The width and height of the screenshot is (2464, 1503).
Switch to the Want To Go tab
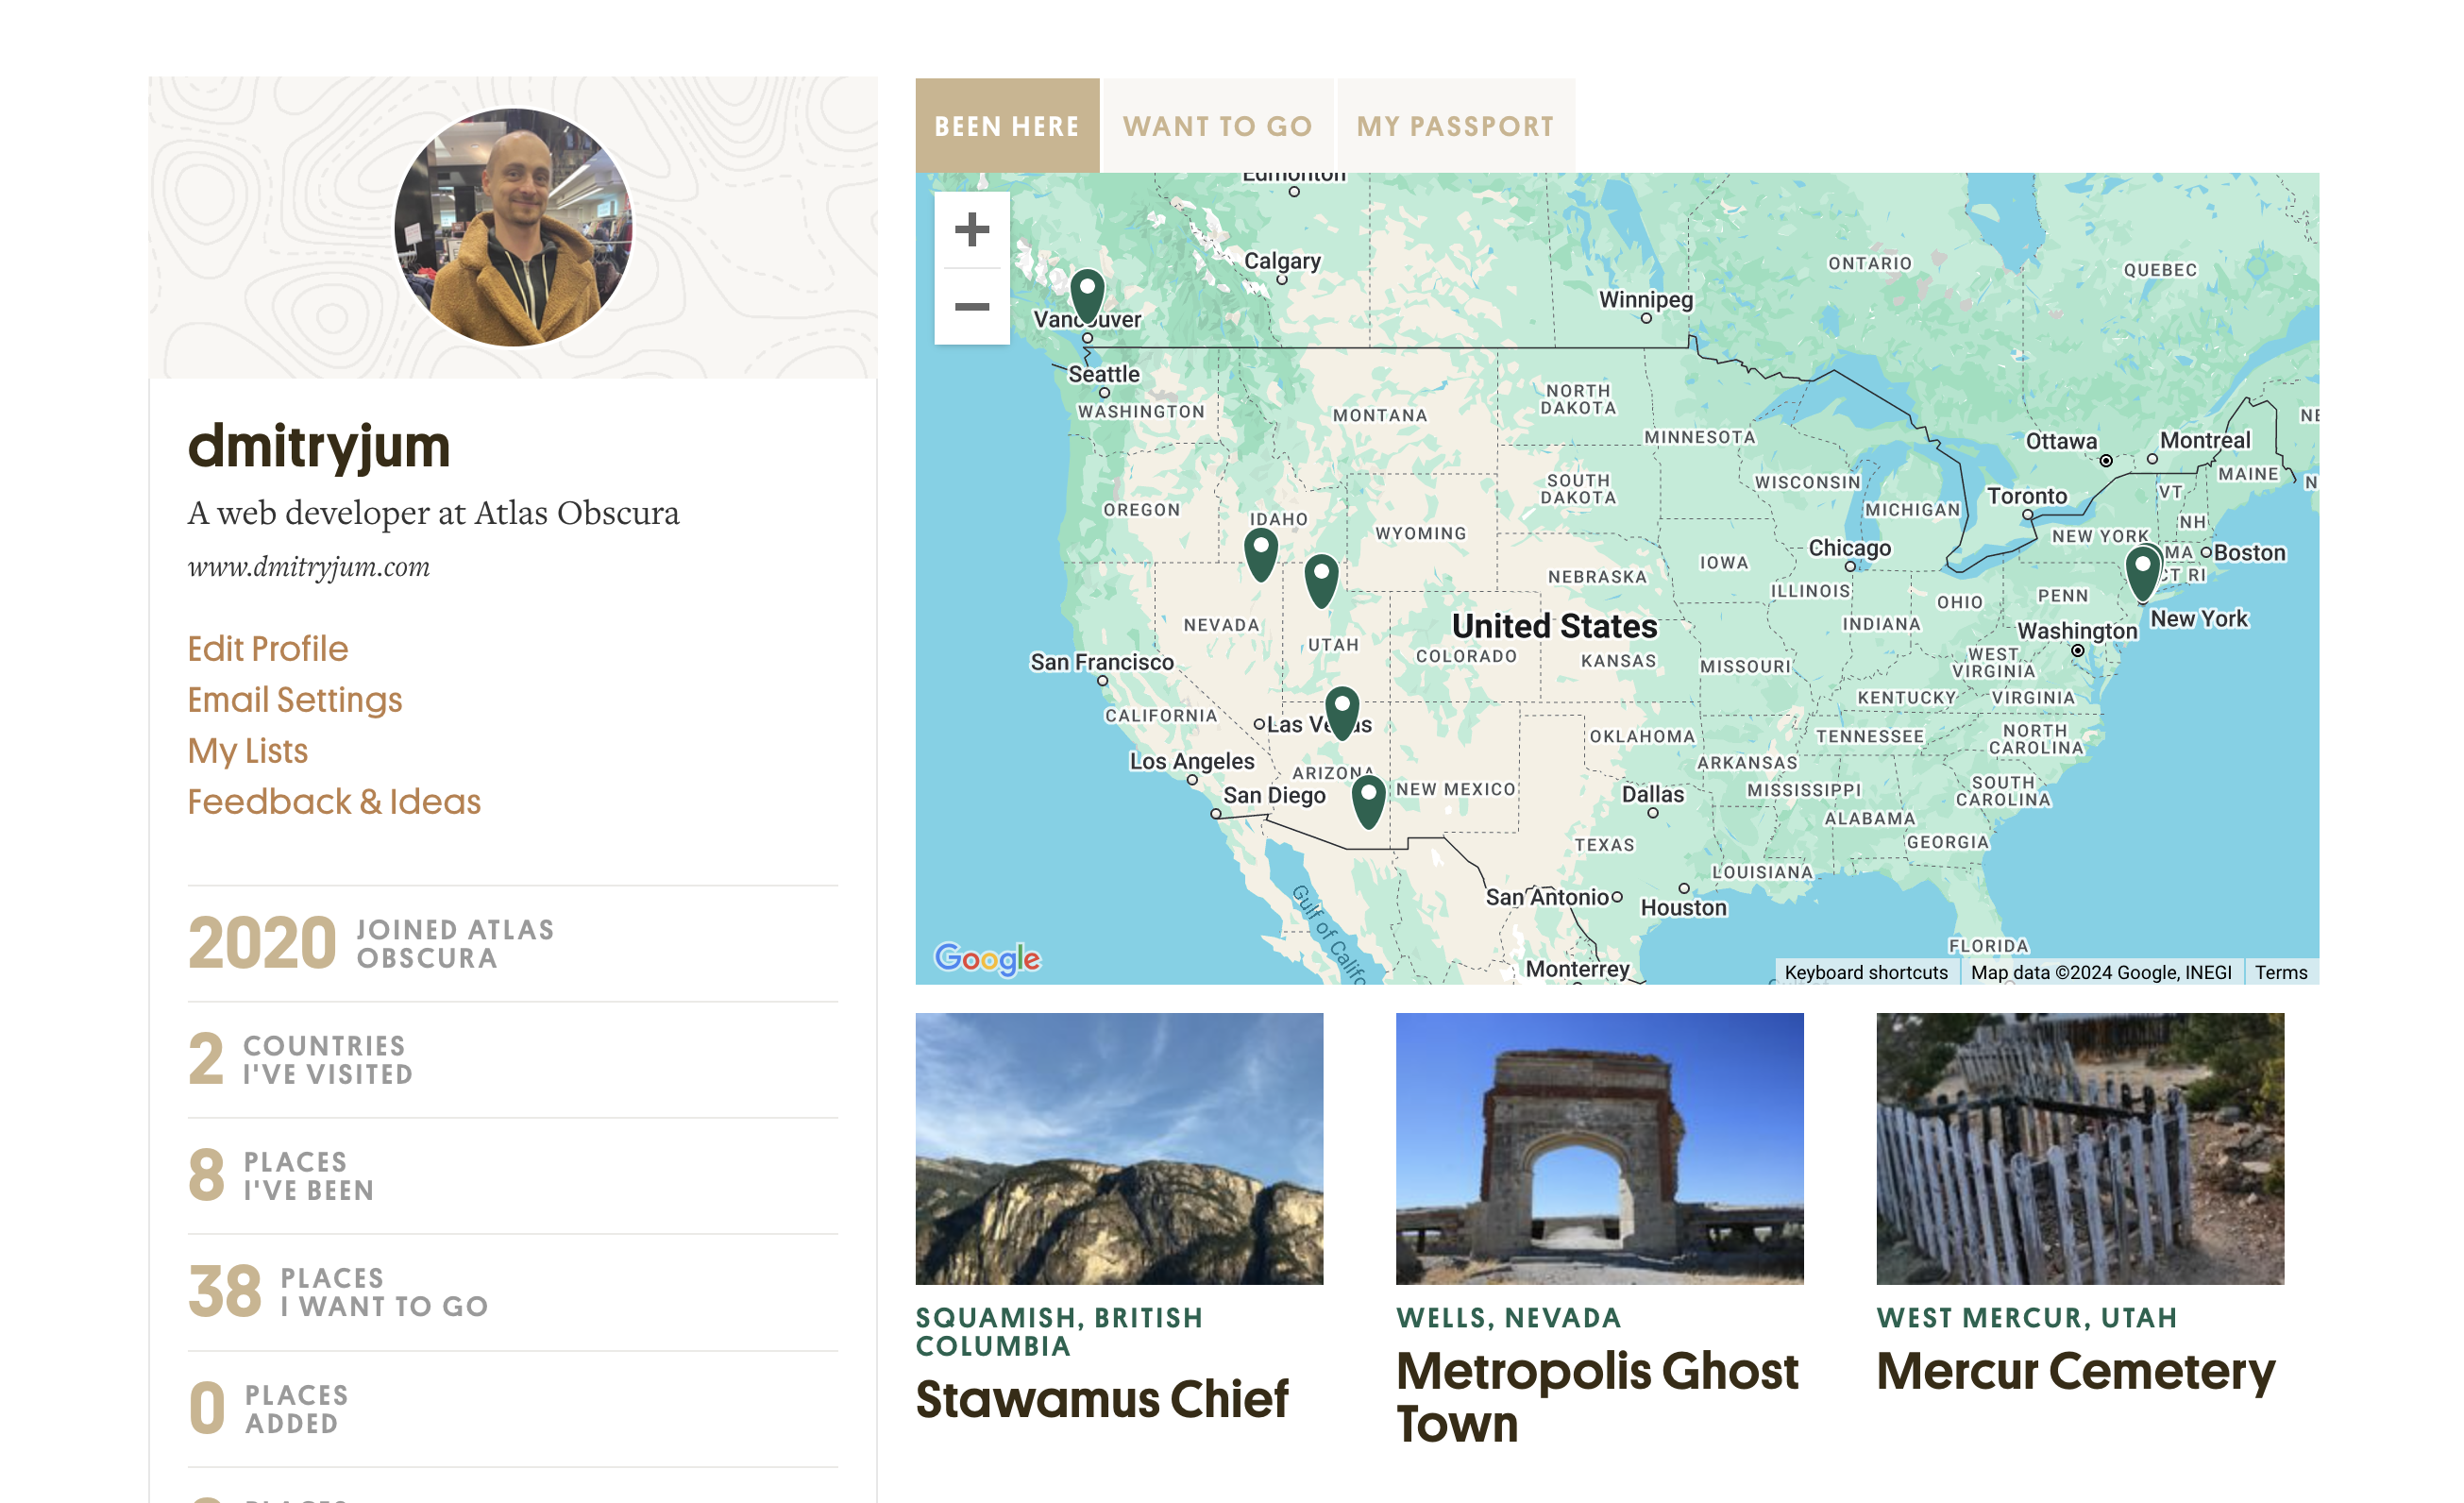1217,126
